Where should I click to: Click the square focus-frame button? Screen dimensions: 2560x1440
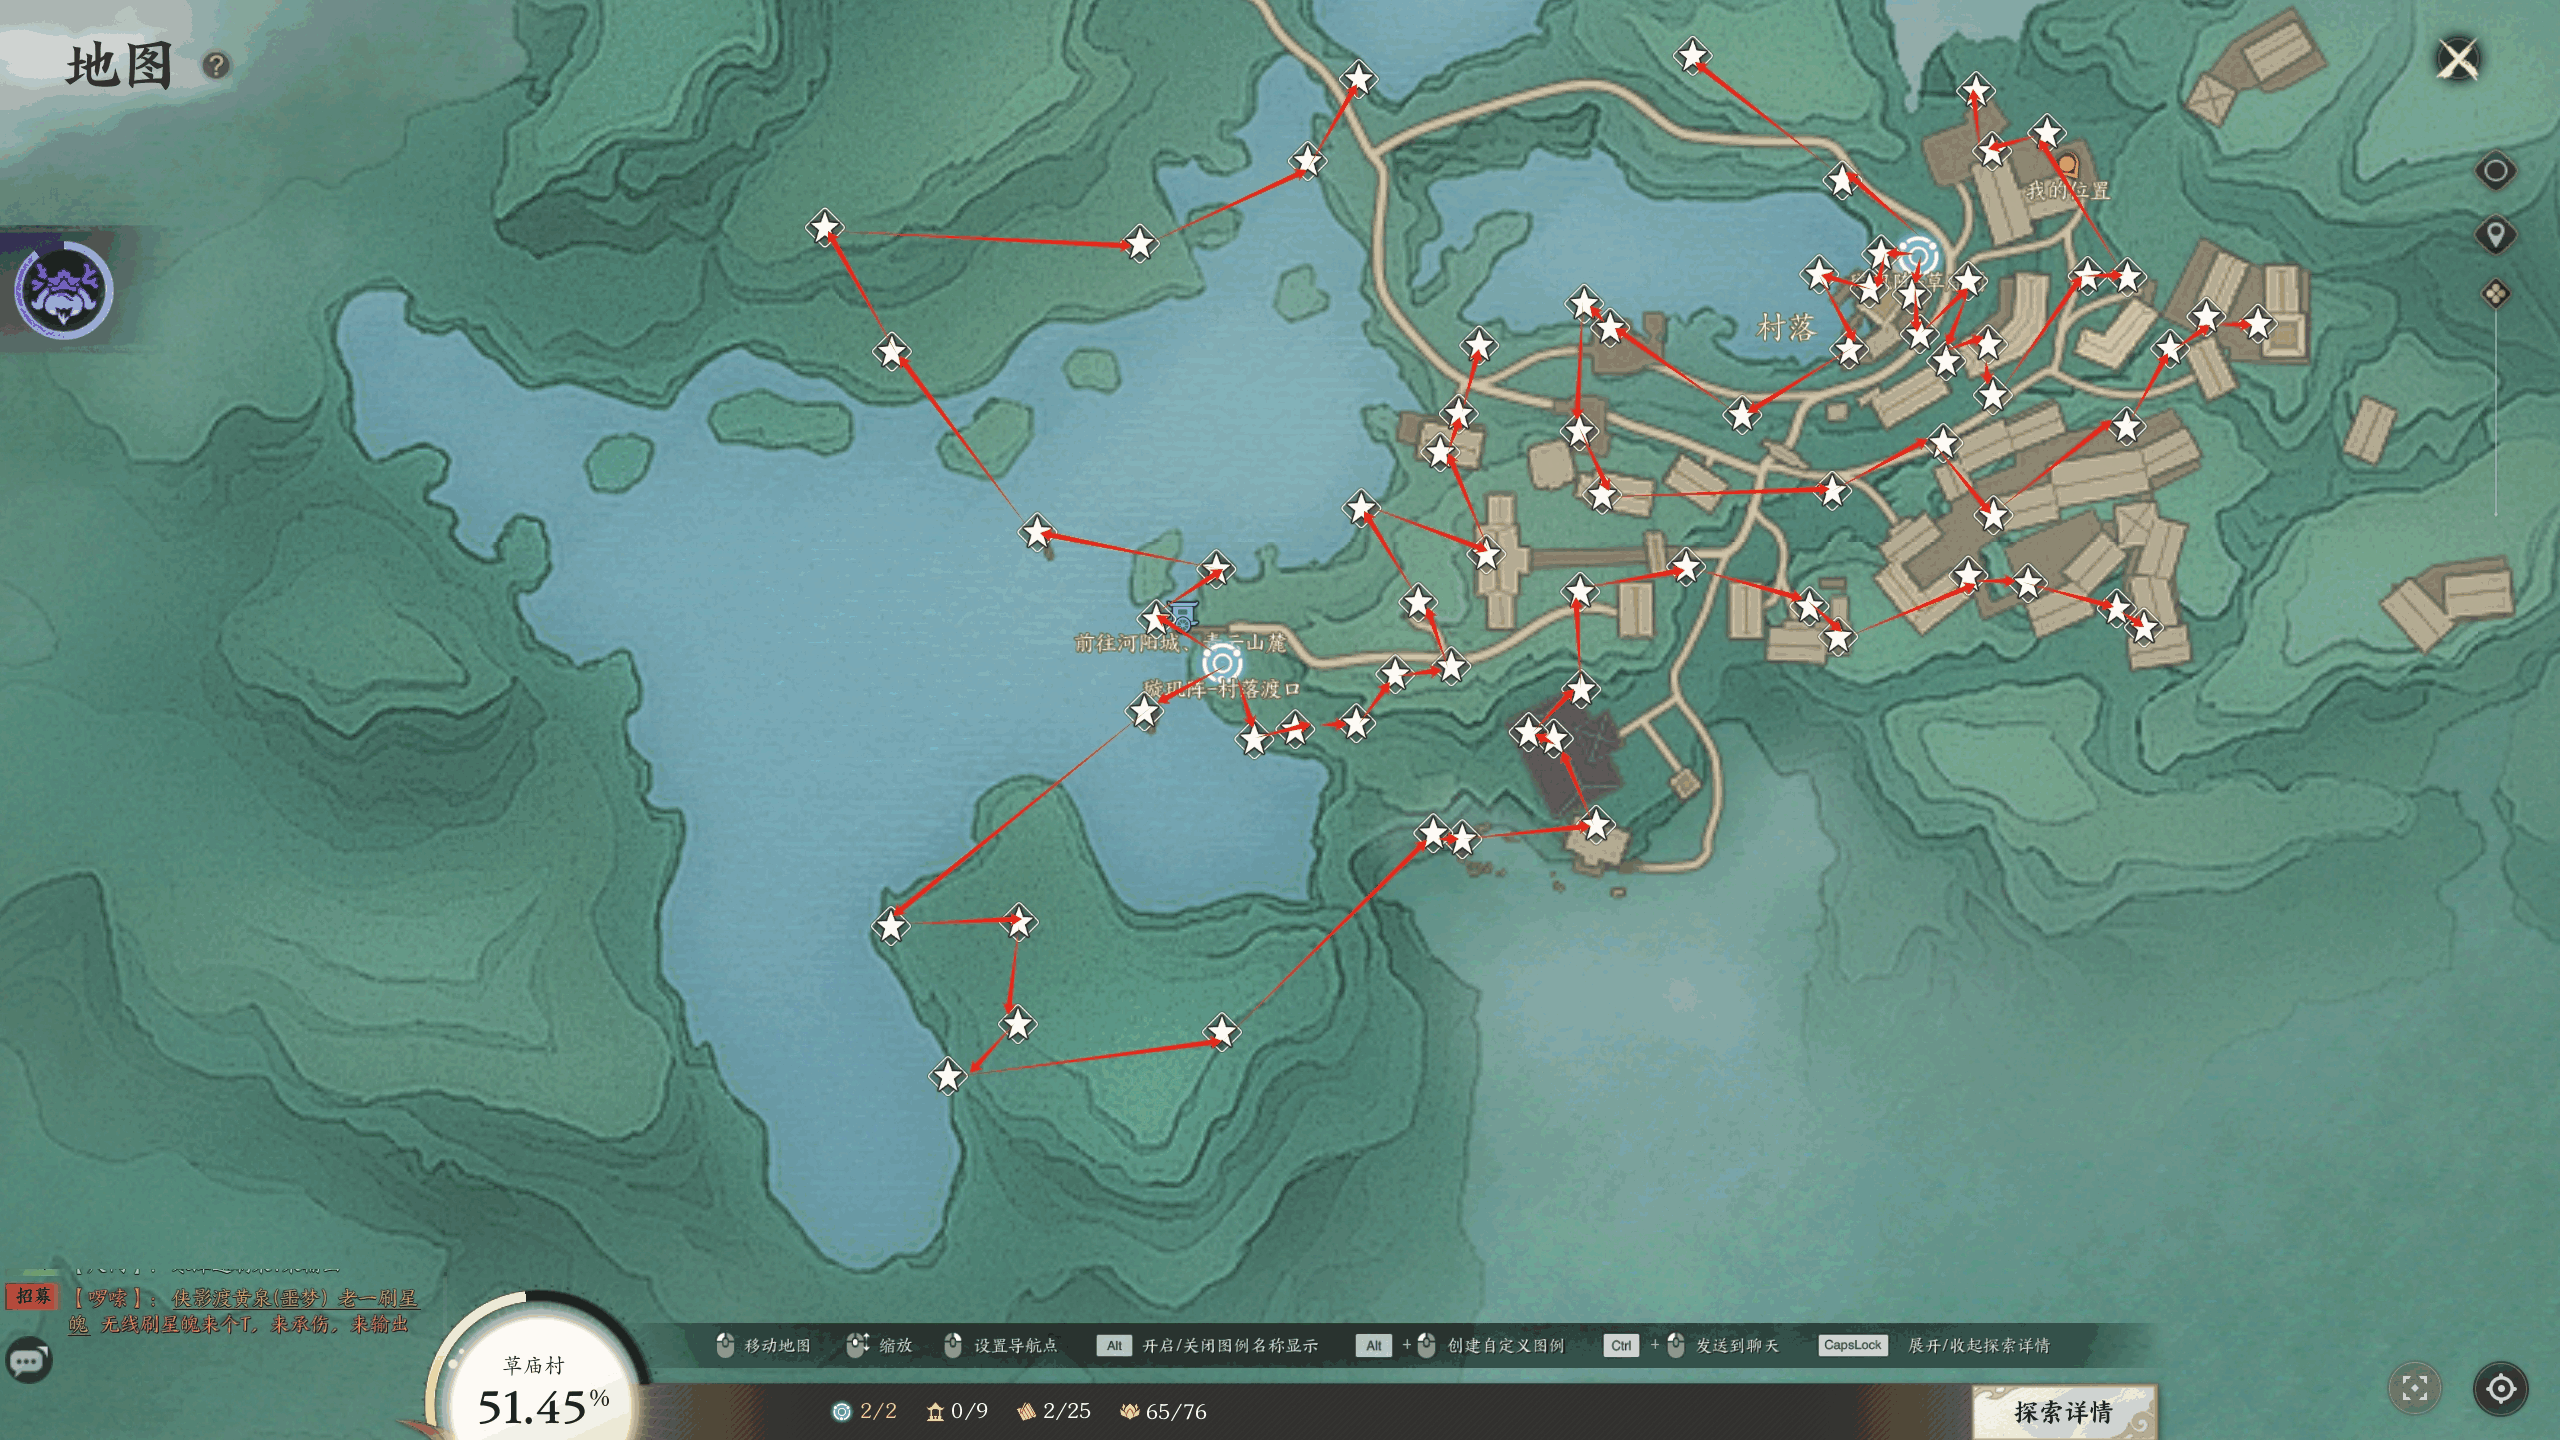click(2415, 1388)
